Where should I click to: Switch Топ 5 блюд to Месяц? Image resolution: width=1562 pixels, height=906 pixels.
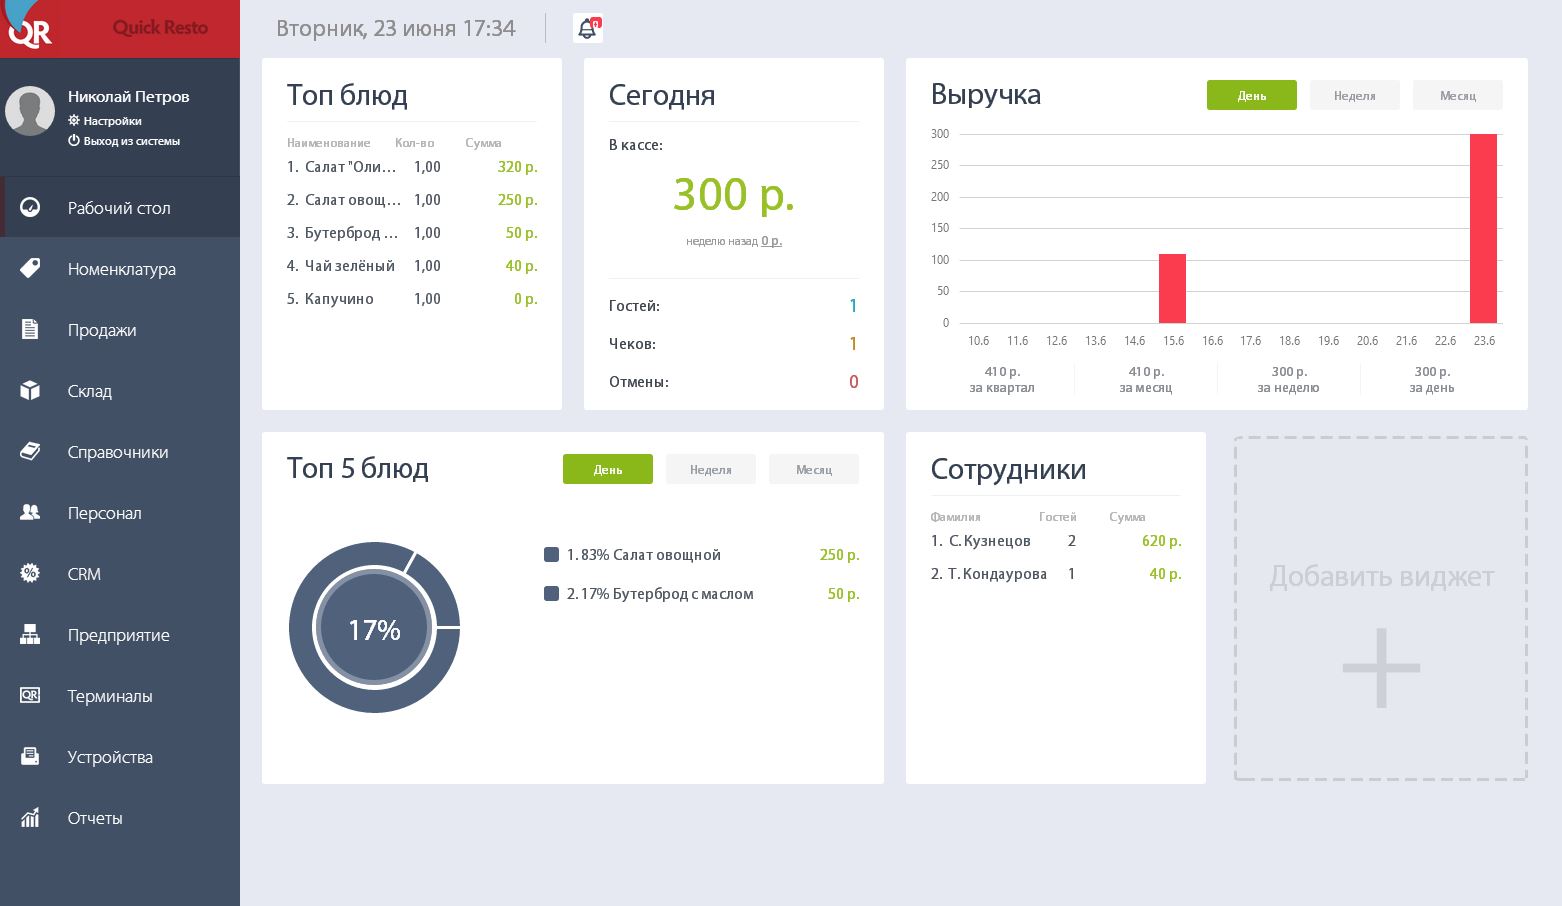[814, 469]
